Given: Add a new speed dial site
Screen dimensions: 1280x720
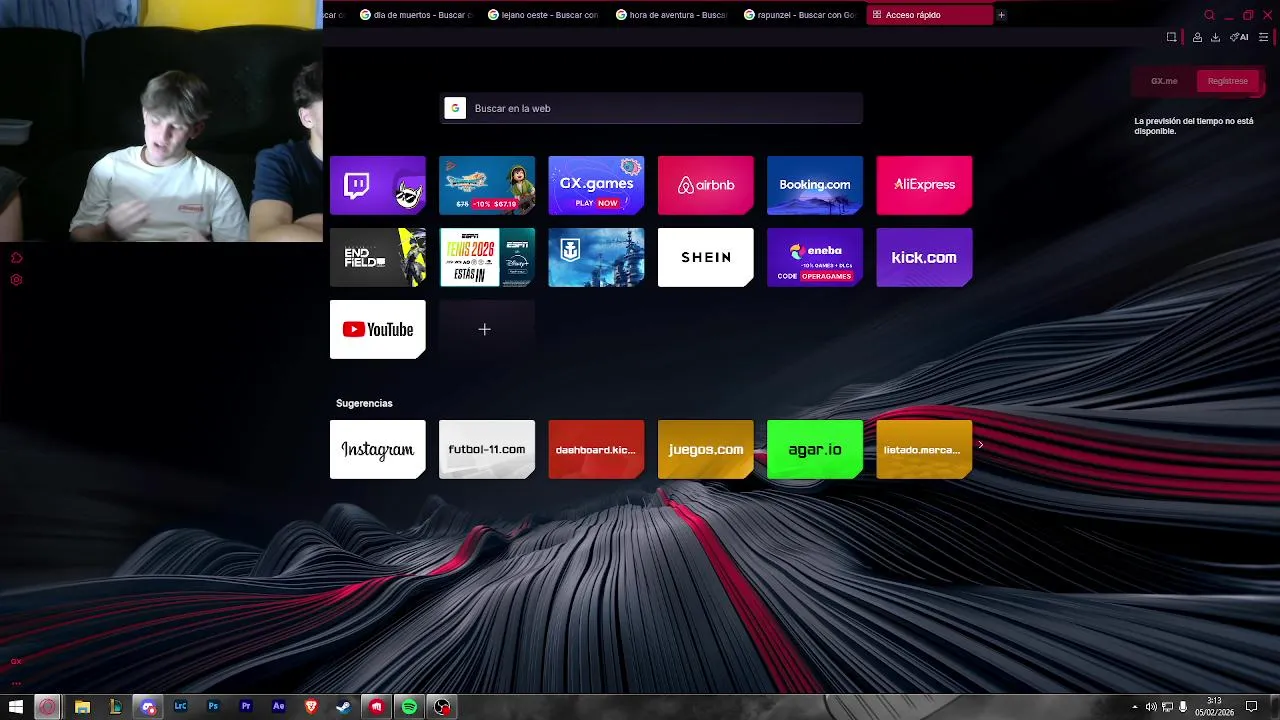Looking at the screenshot, I should coord(485,329).
